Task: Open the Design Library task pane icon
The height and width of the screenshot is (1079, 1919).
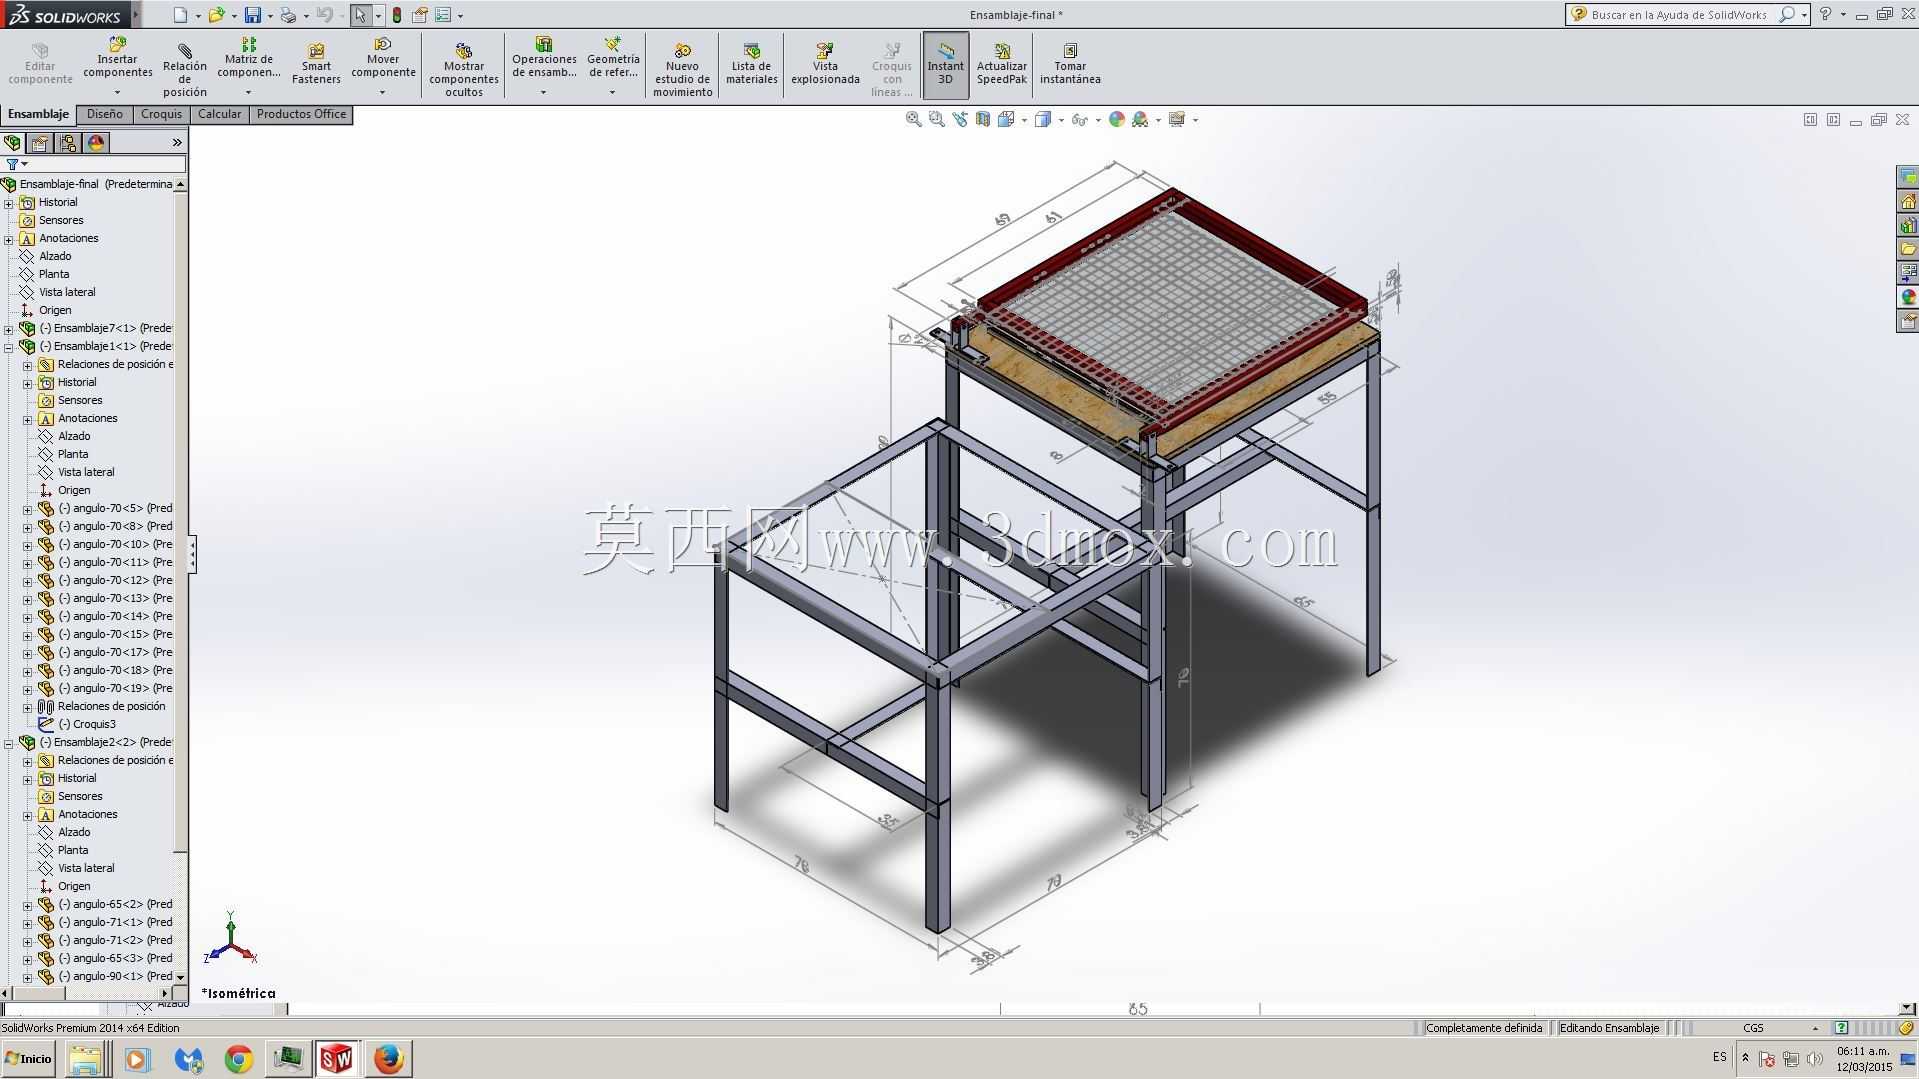Action: 1908,225
